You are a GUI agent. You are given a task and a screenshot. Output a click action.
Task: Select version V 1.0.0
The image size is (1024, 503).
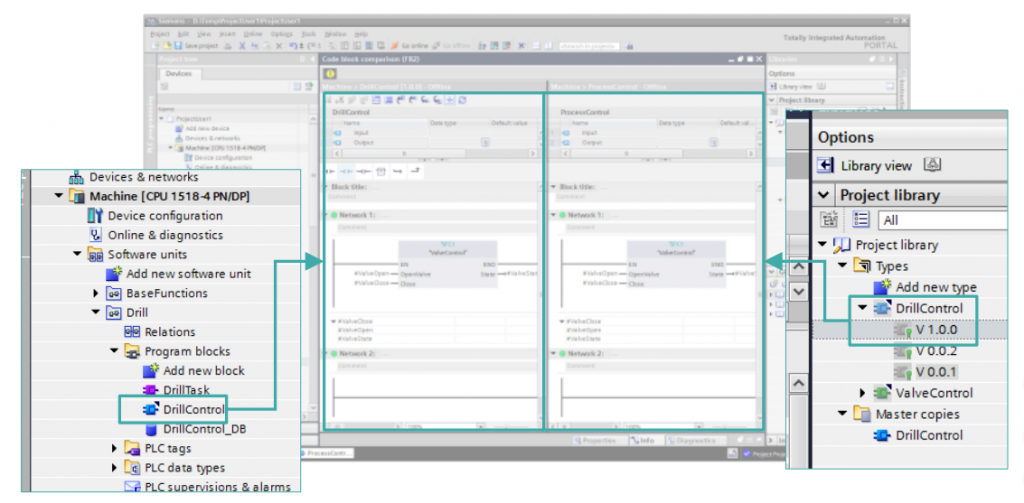coord(936,330)
